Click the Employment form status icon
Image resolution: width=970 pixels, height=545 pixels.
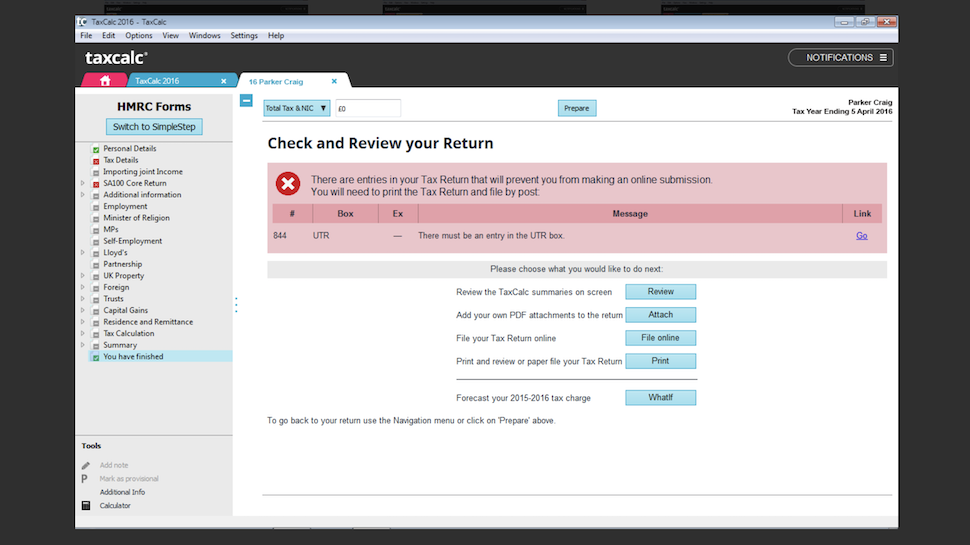pos(96,207)
